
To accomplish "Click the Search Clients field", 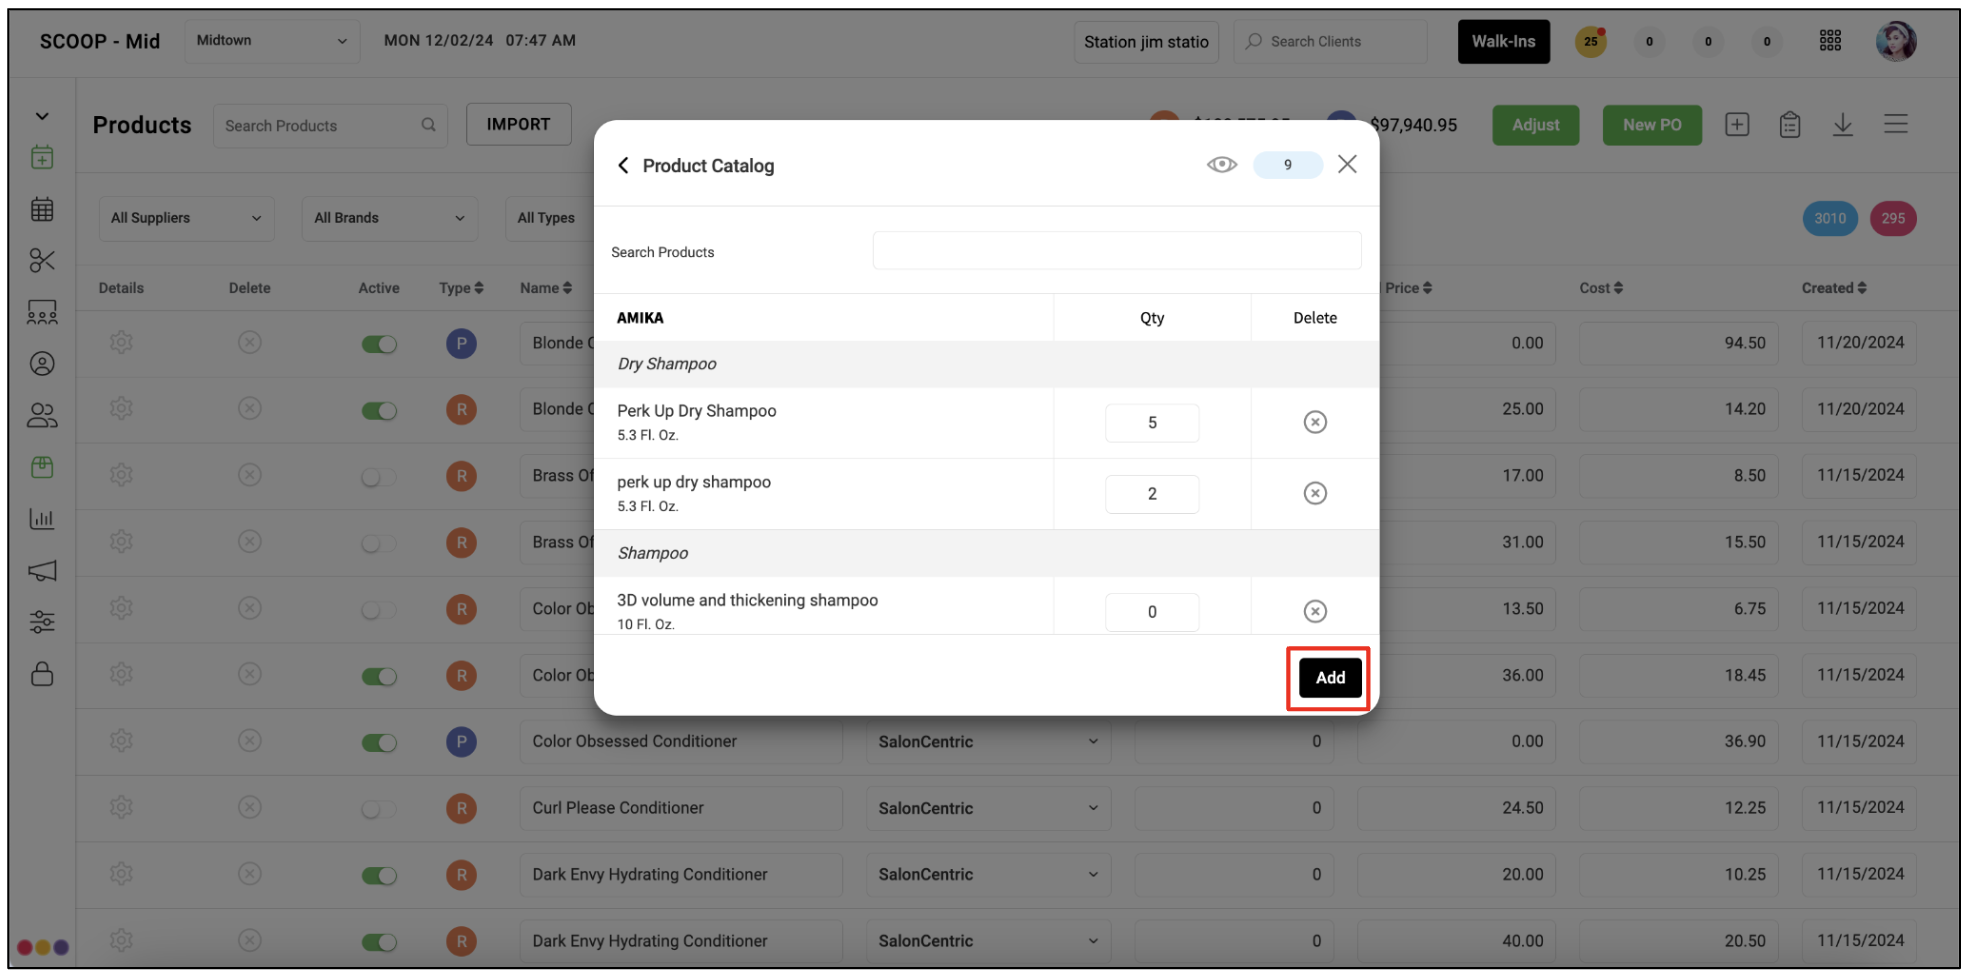I will 1330,41.
